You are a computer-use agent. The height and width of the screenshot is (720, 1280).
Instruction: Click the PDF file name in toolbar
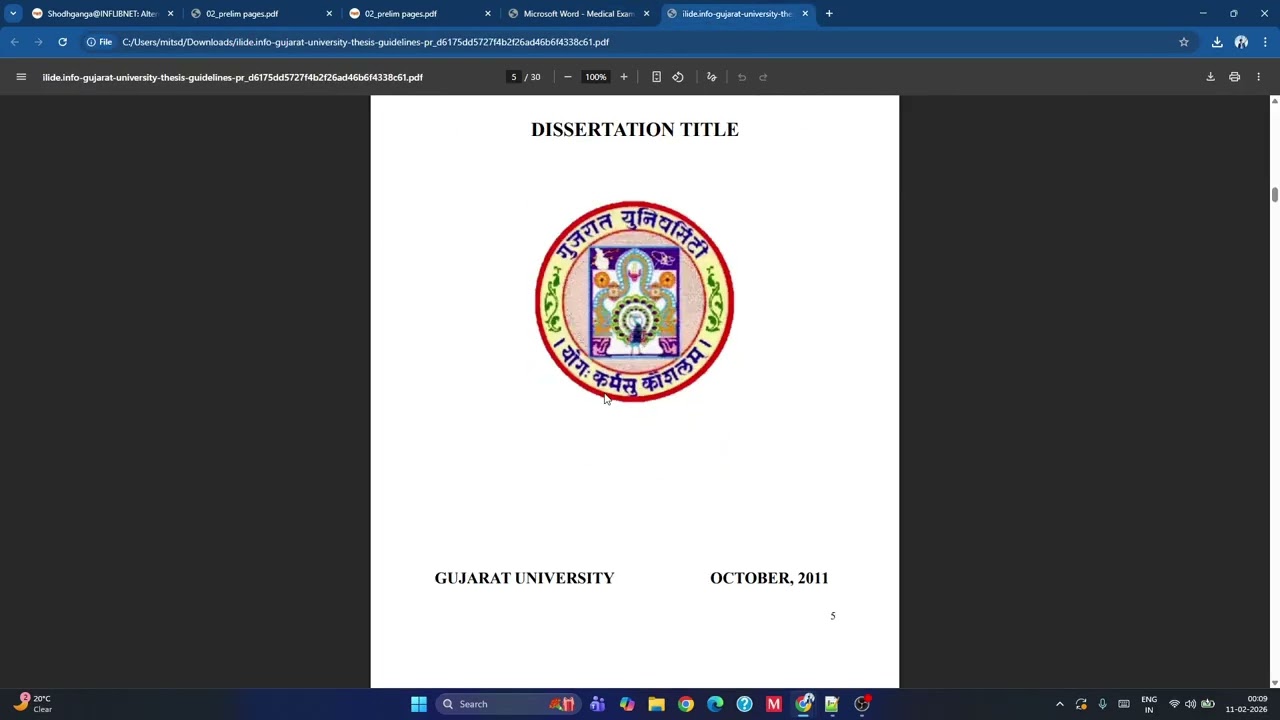(x=232, y=77)
